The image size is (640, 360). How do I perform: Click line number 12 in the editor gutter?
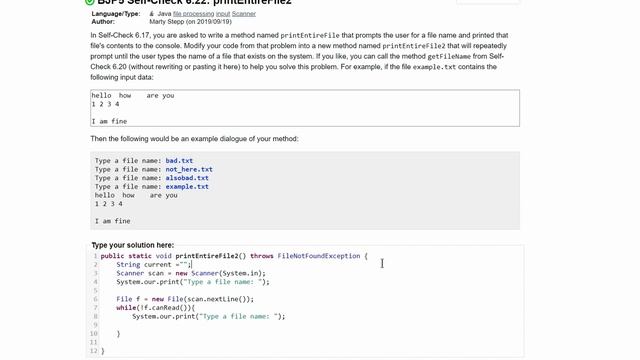pyautogui.click(x=94, y=351)
